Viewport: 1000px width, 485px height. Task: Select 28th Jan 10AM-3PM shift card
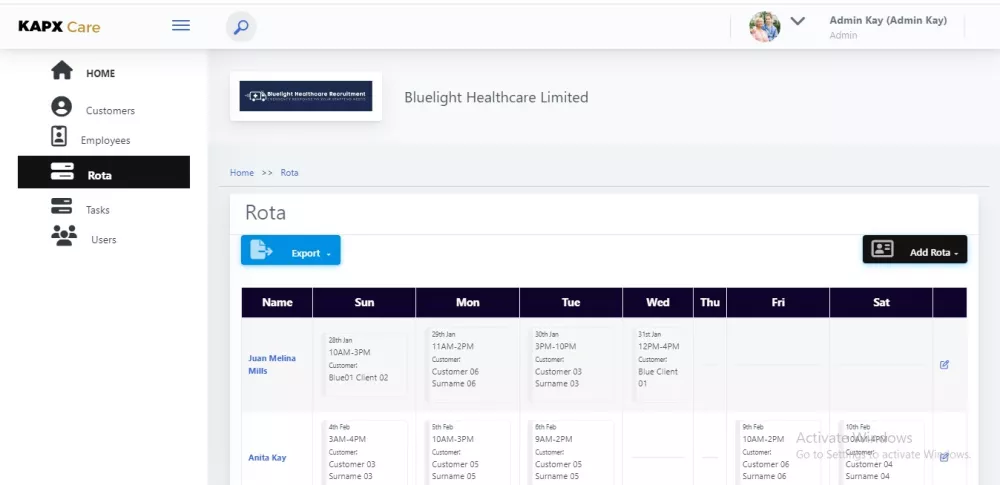(x=364, y=364)
